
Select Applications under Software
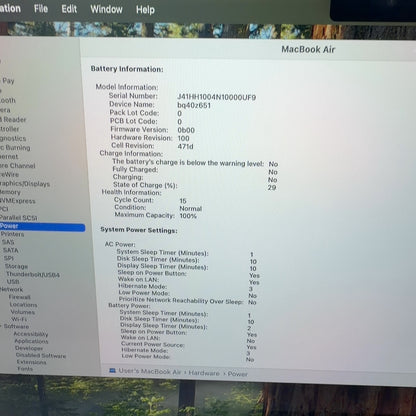[x=31, y=341]
